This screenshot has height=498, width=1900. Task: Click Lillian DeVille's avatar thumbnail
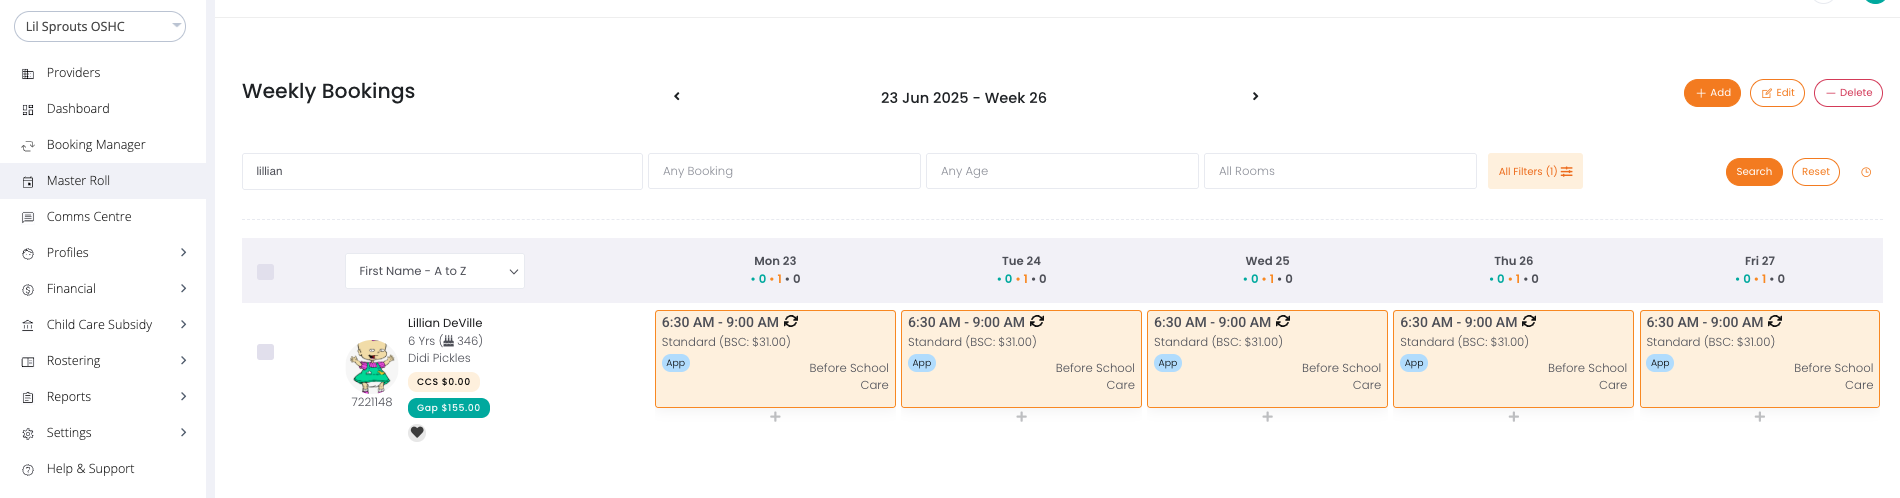coord(372,366)
